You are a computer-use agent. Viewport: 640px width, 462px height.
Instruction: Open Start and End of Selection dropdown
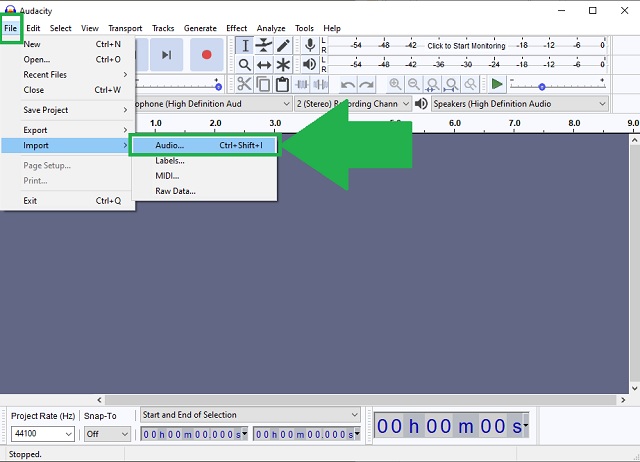(250, 415)
